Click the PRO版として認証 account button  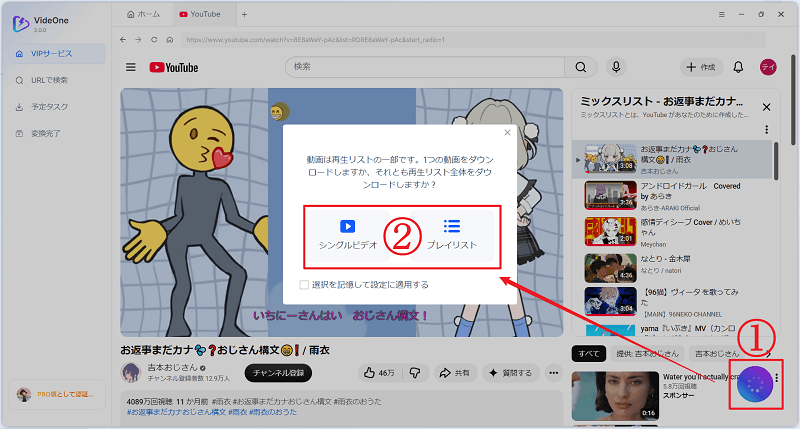[x=57, y=394]
